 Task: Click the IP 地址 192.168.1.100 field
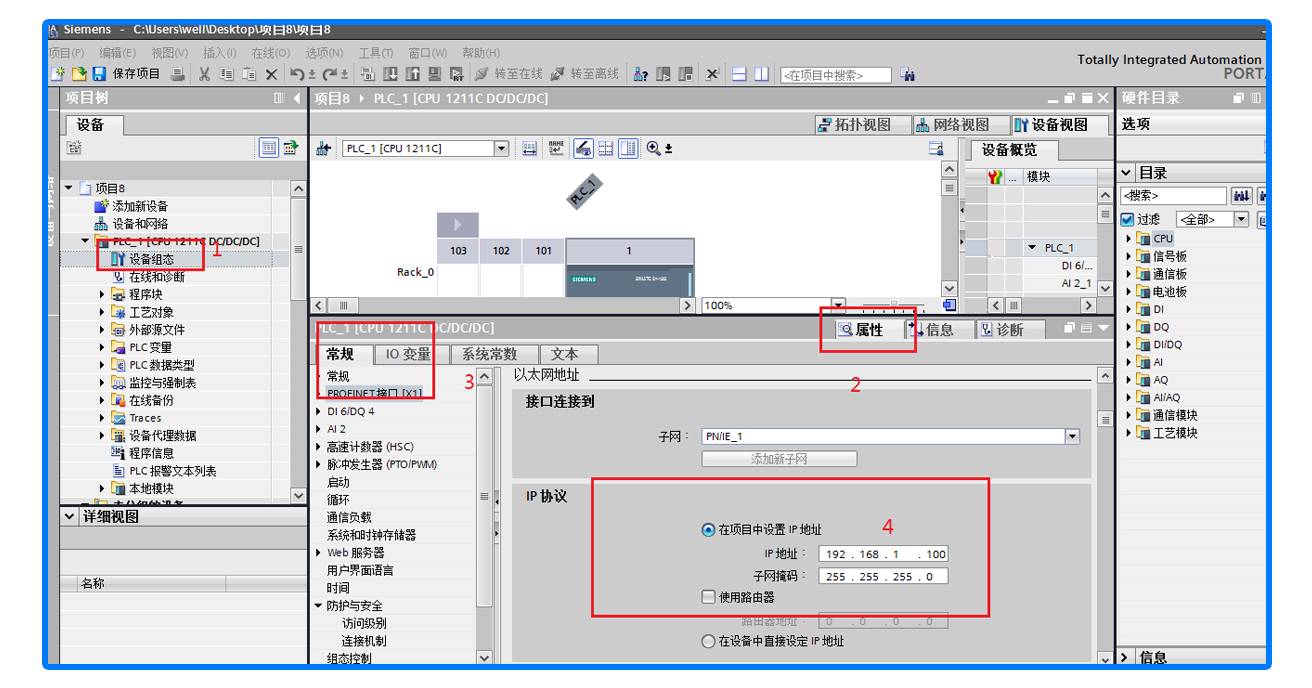pyautogui.click(x=883, y=554)
